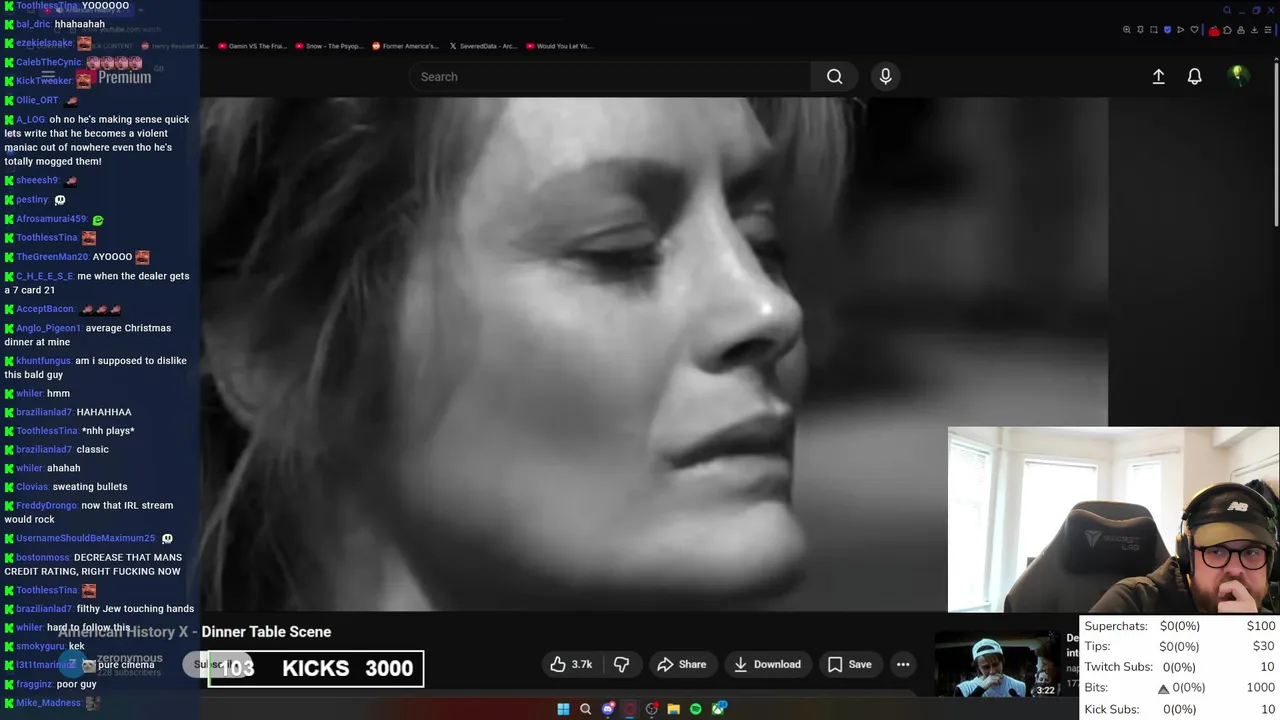Click the browser send/flow arrow icon
Viewport: 1280px width, 720px height.
pyautogui.click(x=1181, y=30)
